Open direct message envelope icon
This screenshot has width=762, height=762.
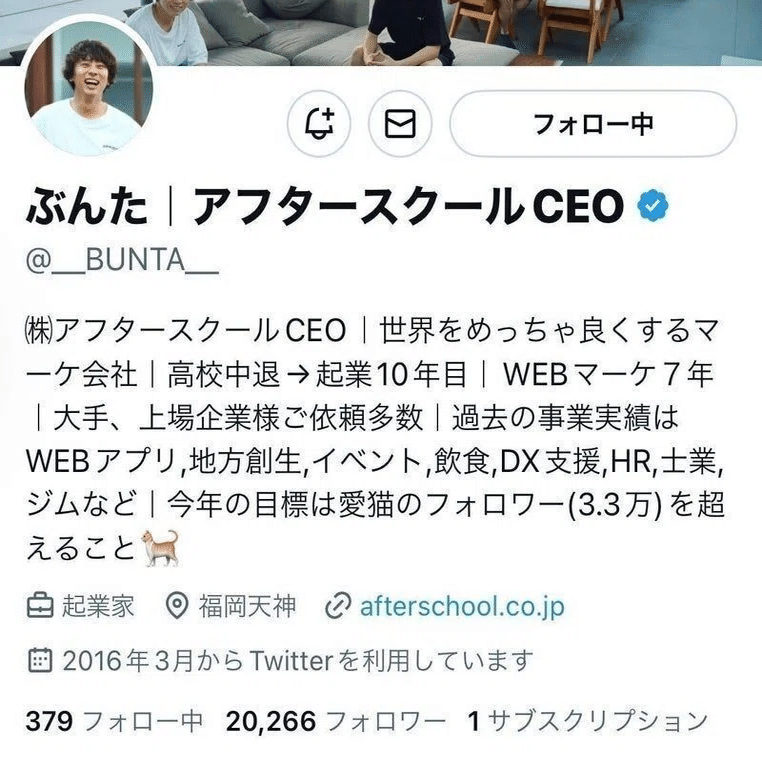[400, 123]
